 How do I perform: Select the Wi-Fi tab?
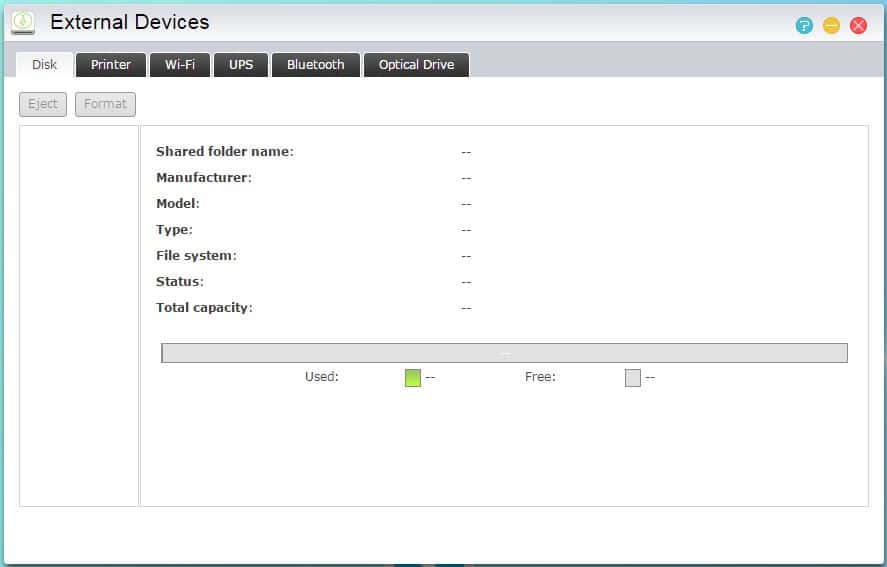click(x=180, y=65)
